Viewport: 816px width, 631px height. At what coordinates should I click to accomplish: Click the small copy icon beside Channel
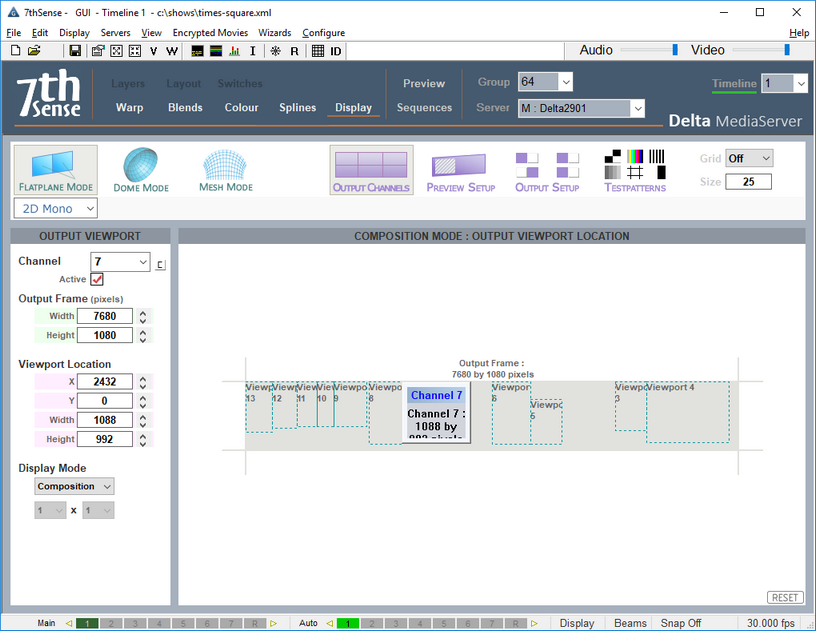(160, 264)
